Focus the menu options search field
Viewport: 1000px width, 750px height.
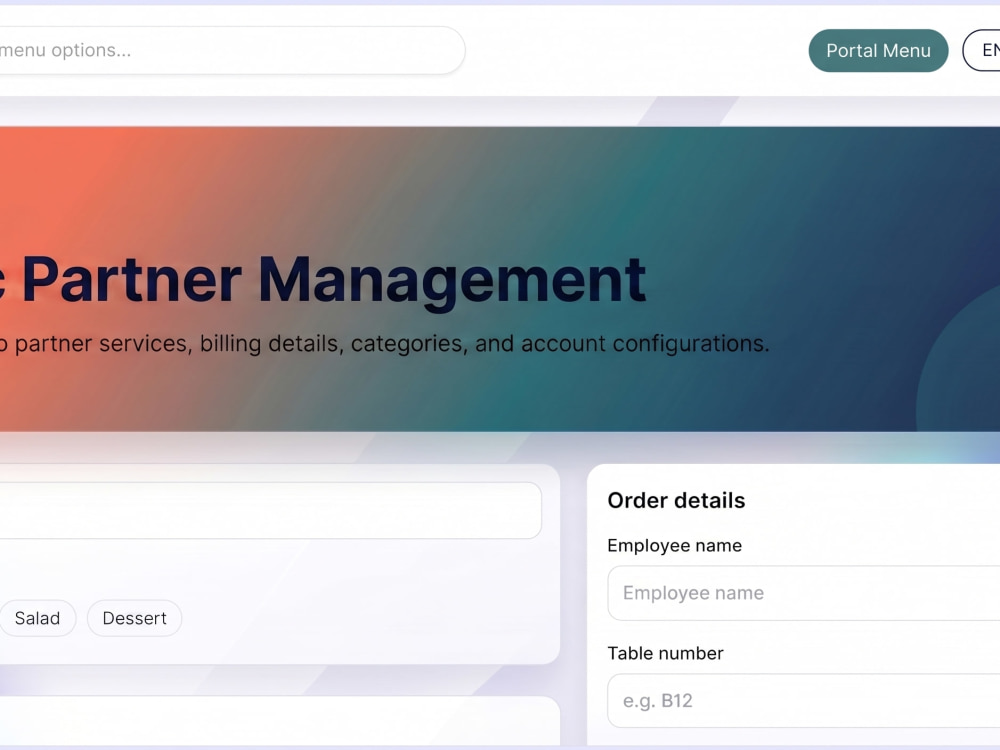(x=232, y=50)
